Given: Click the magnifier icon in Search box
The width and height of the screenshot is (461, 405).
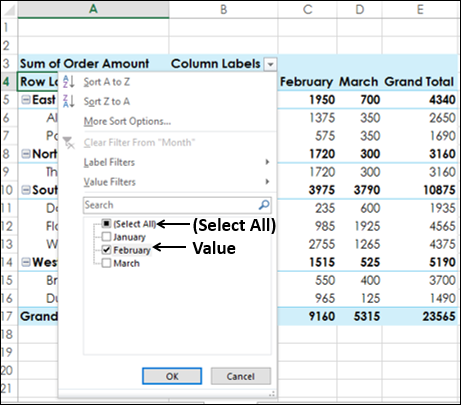Looking at the screenshot, I should pyautogui.click(x=264, y=205).
